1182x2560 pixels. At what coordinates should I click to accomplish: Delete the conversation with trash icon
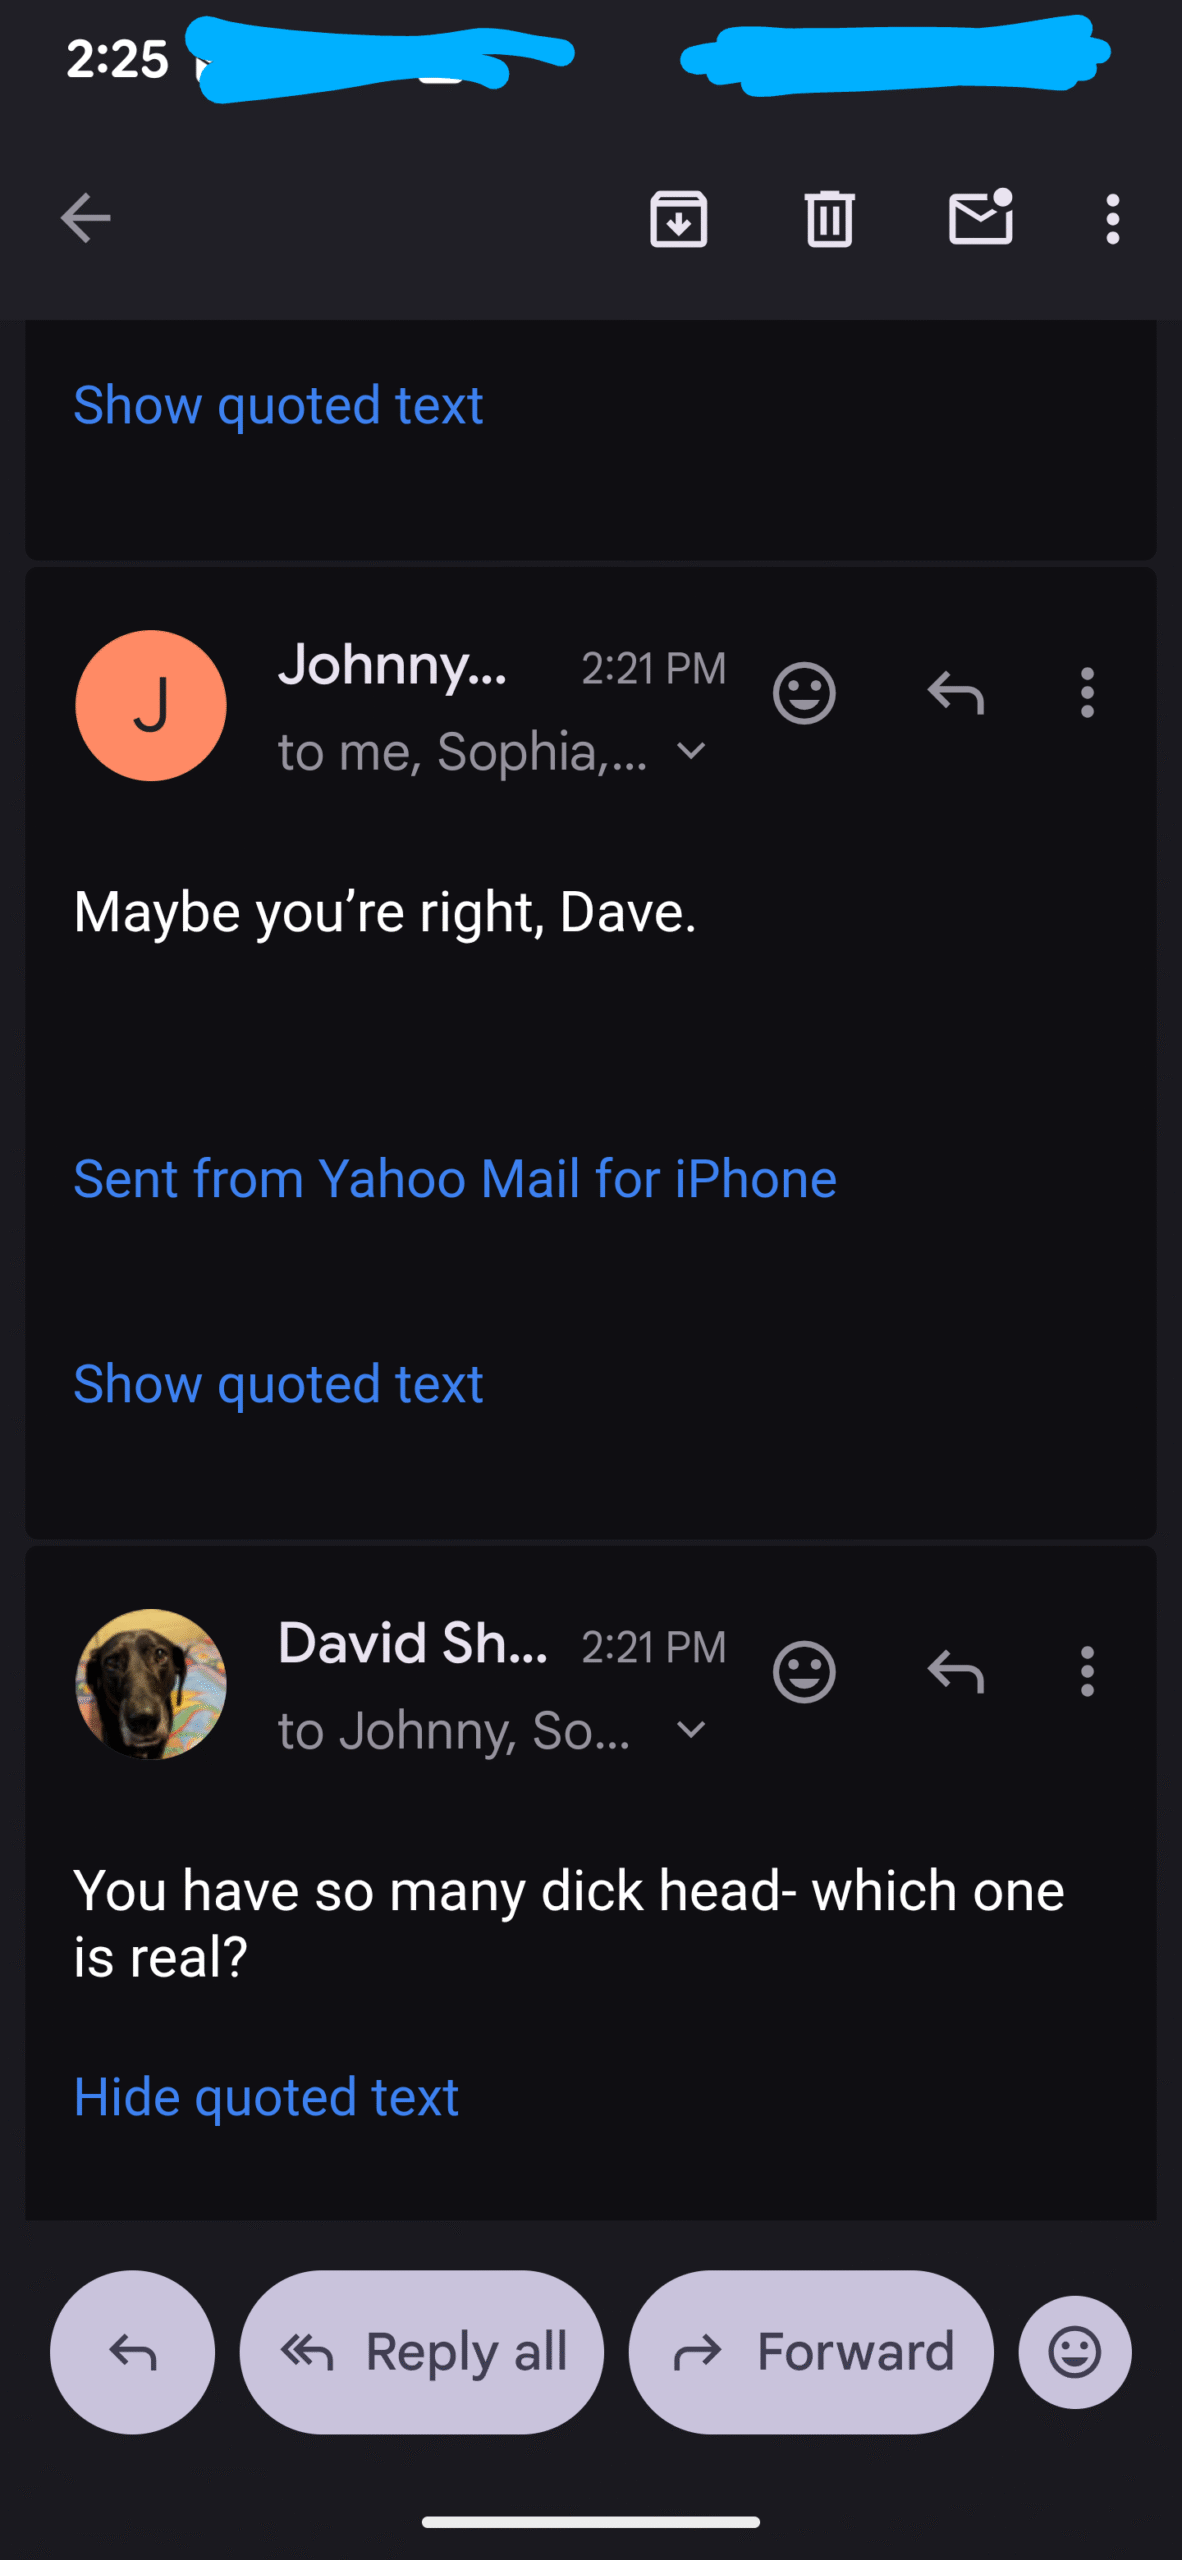pos(829,219)
